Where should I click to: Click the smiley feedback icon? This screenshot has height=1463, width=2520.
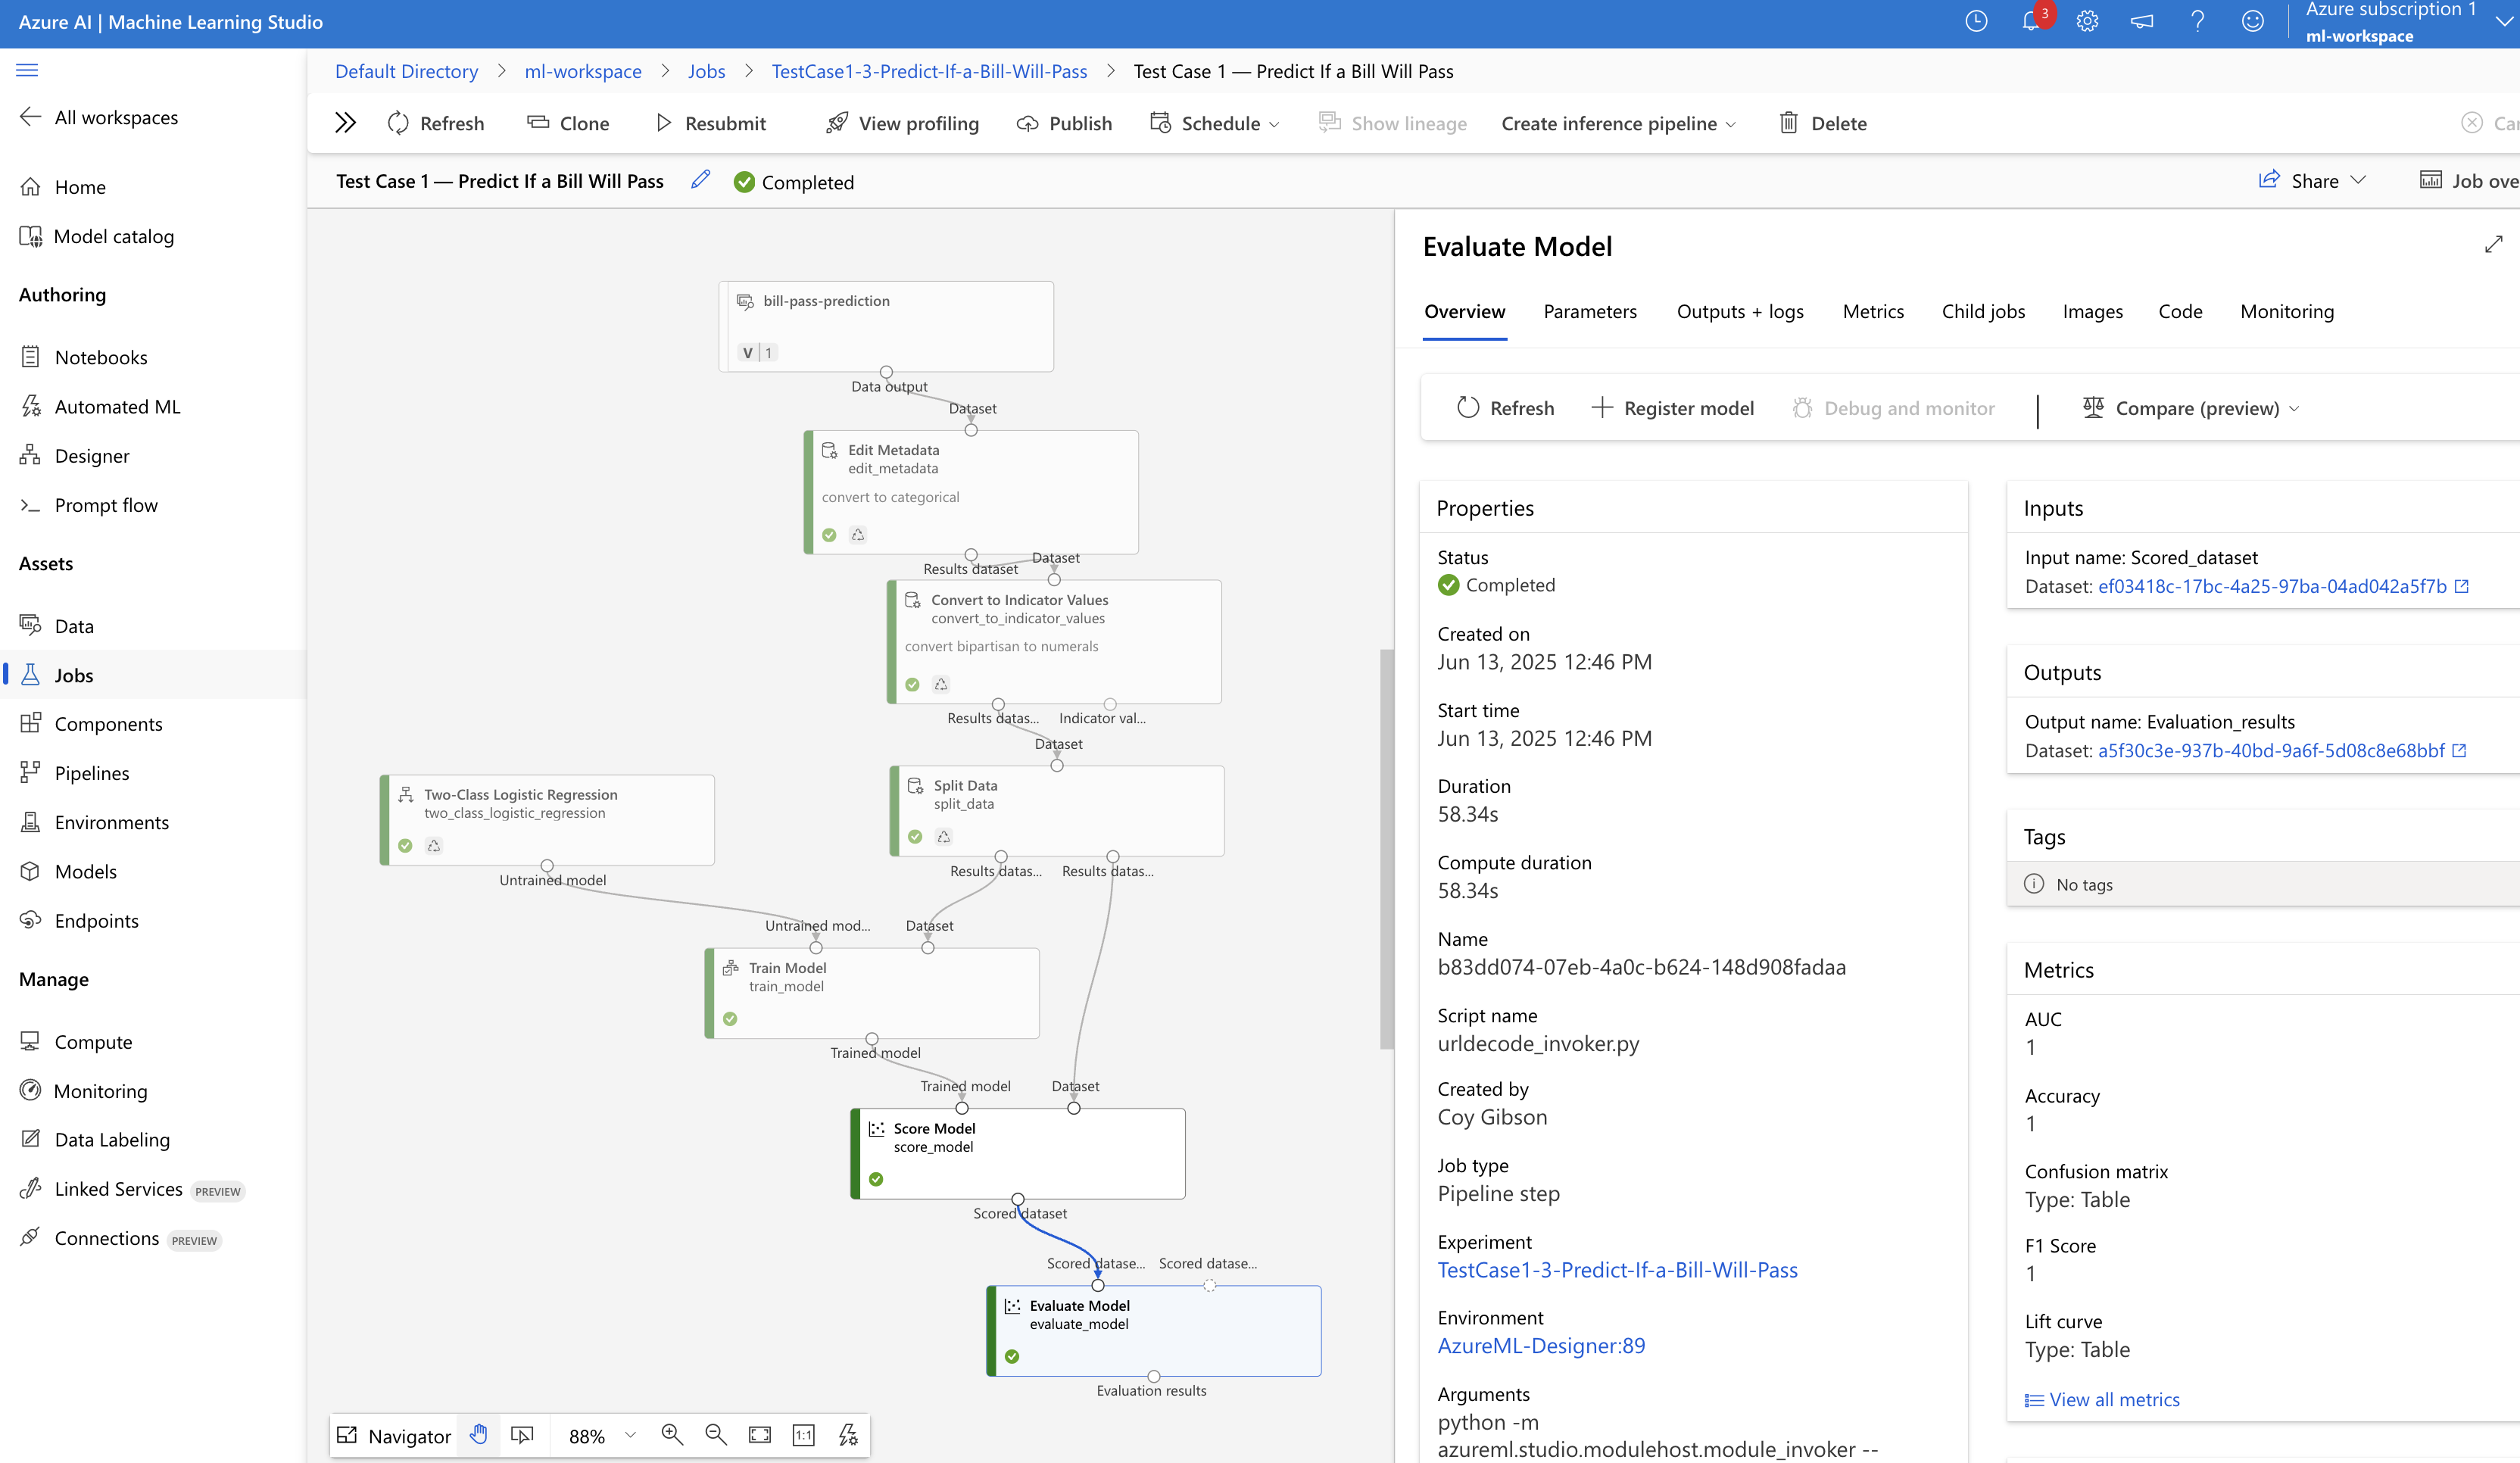pyautogui.click(x=2252, y=21)
